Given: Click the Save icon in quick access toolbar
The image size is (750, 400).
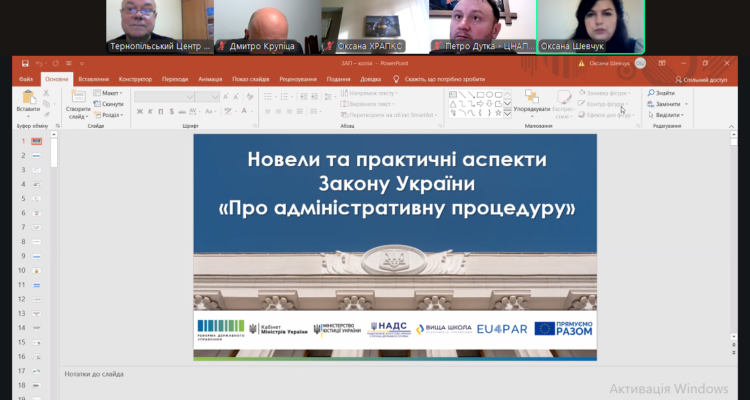Looking at the screenshot, I should (25, 63).
